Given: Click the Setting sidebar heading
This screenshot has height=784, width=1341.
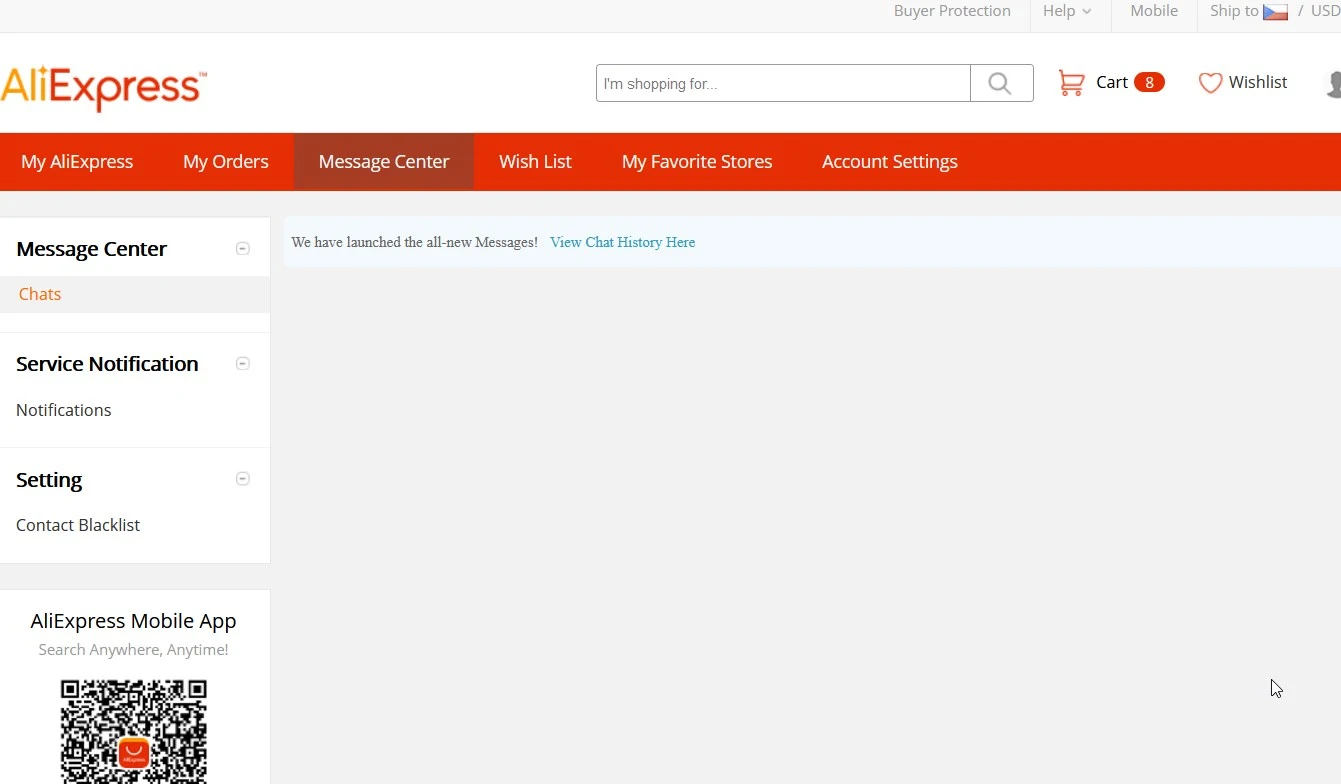Looking at the screenshot, I should 49,480.
